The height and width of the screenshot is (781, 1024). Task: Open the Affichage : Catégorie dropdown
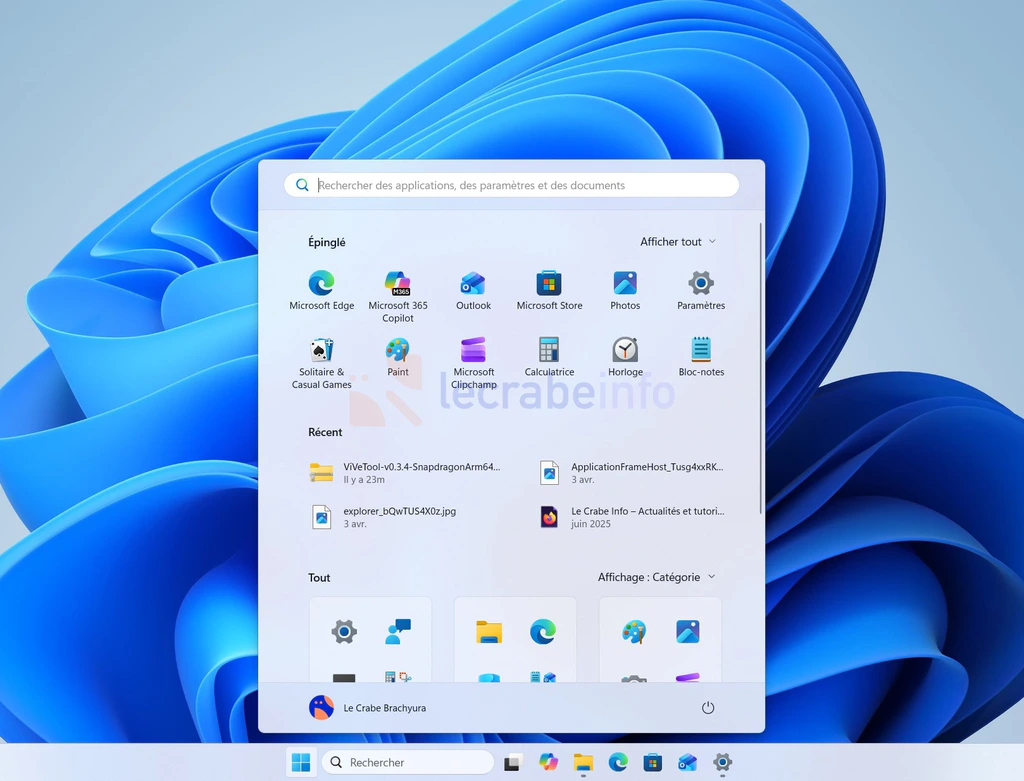(x=656, y=577)
